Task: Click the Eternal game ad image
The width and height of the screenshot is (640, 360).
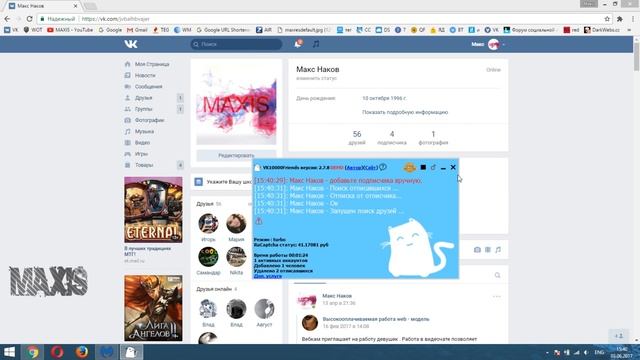Action: point(153,210)
